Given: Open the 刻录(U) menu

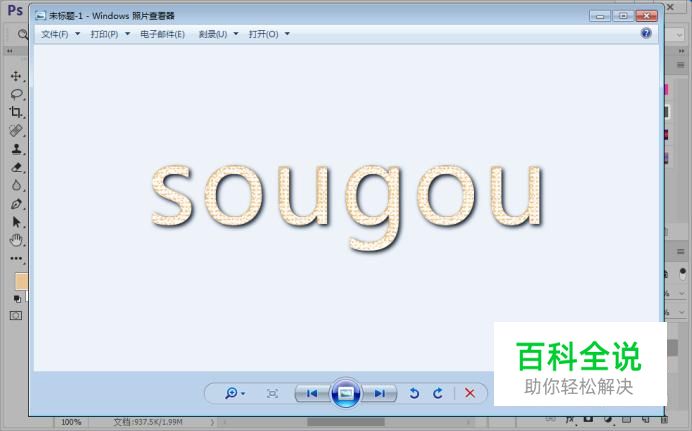Looking at the screenshot, I should coord(213,34).
